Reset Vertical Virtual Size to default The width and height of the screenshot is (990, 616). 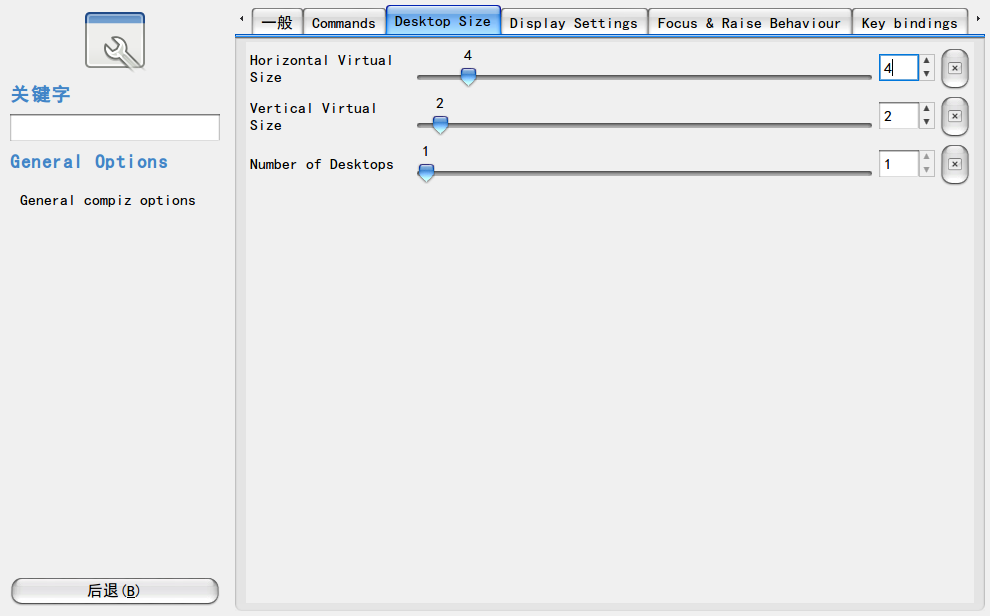click(955, 116)
